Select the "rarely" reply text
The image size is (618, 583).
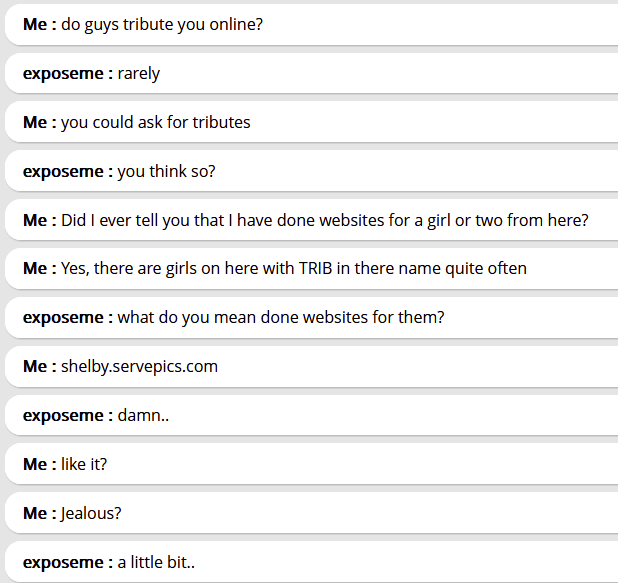click(139, 73)
